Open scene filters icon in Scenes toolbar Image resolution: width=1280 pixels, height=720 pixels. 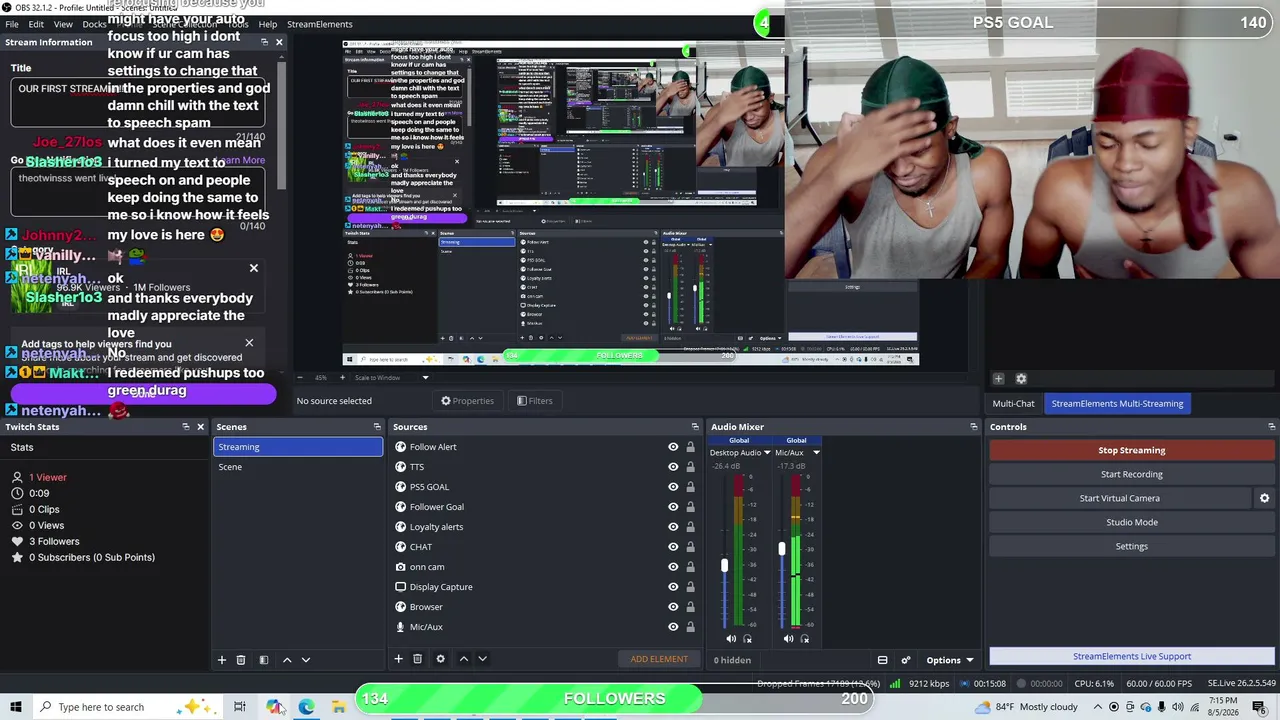click(264, 660)
